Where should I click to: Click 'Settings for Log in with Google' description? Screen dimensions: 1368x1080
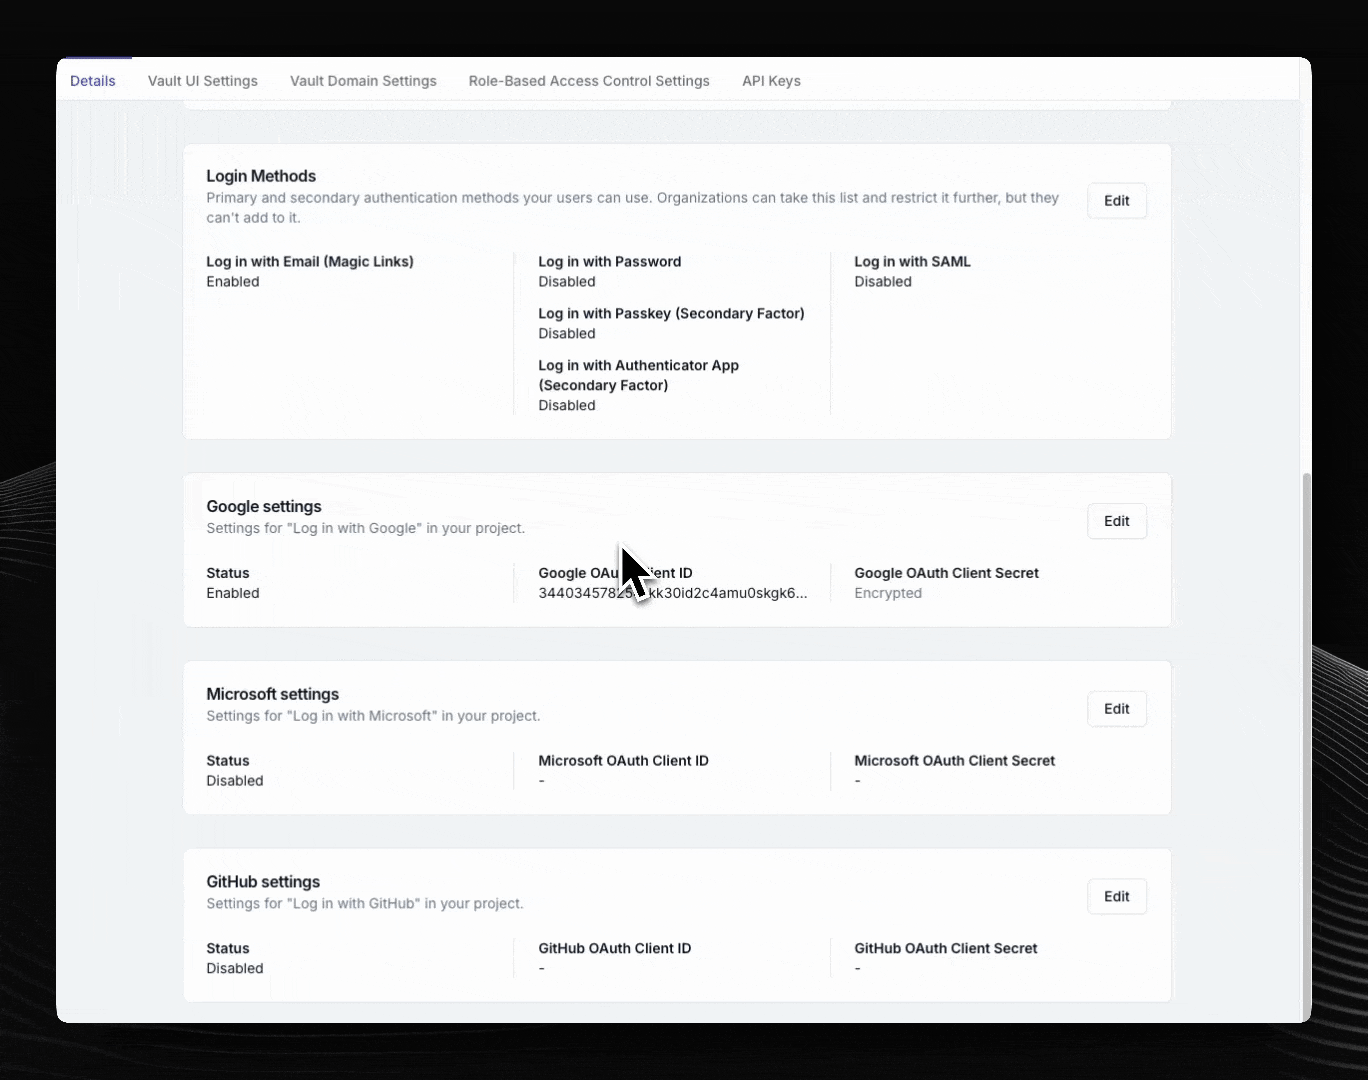tap(365, 528)
